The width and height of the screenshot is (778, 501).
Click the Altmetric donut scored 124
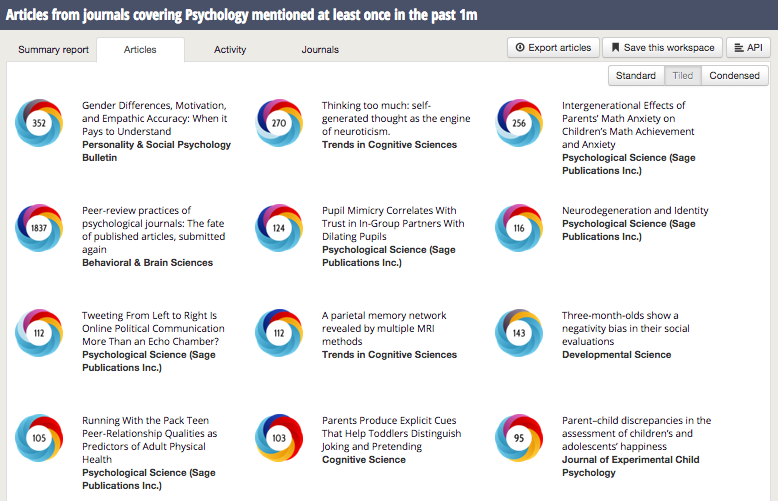[279, 228]
